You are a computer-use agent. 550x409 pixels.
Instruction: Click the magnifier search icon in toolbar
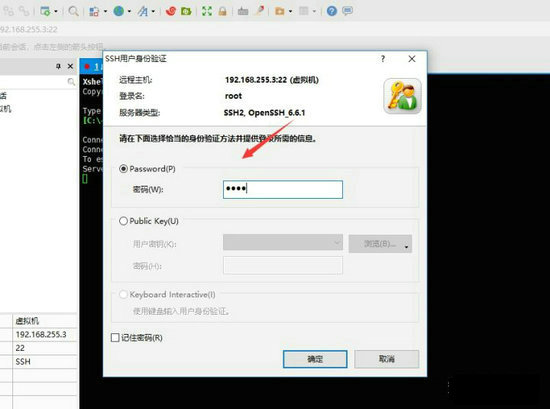tap(73, 11)
